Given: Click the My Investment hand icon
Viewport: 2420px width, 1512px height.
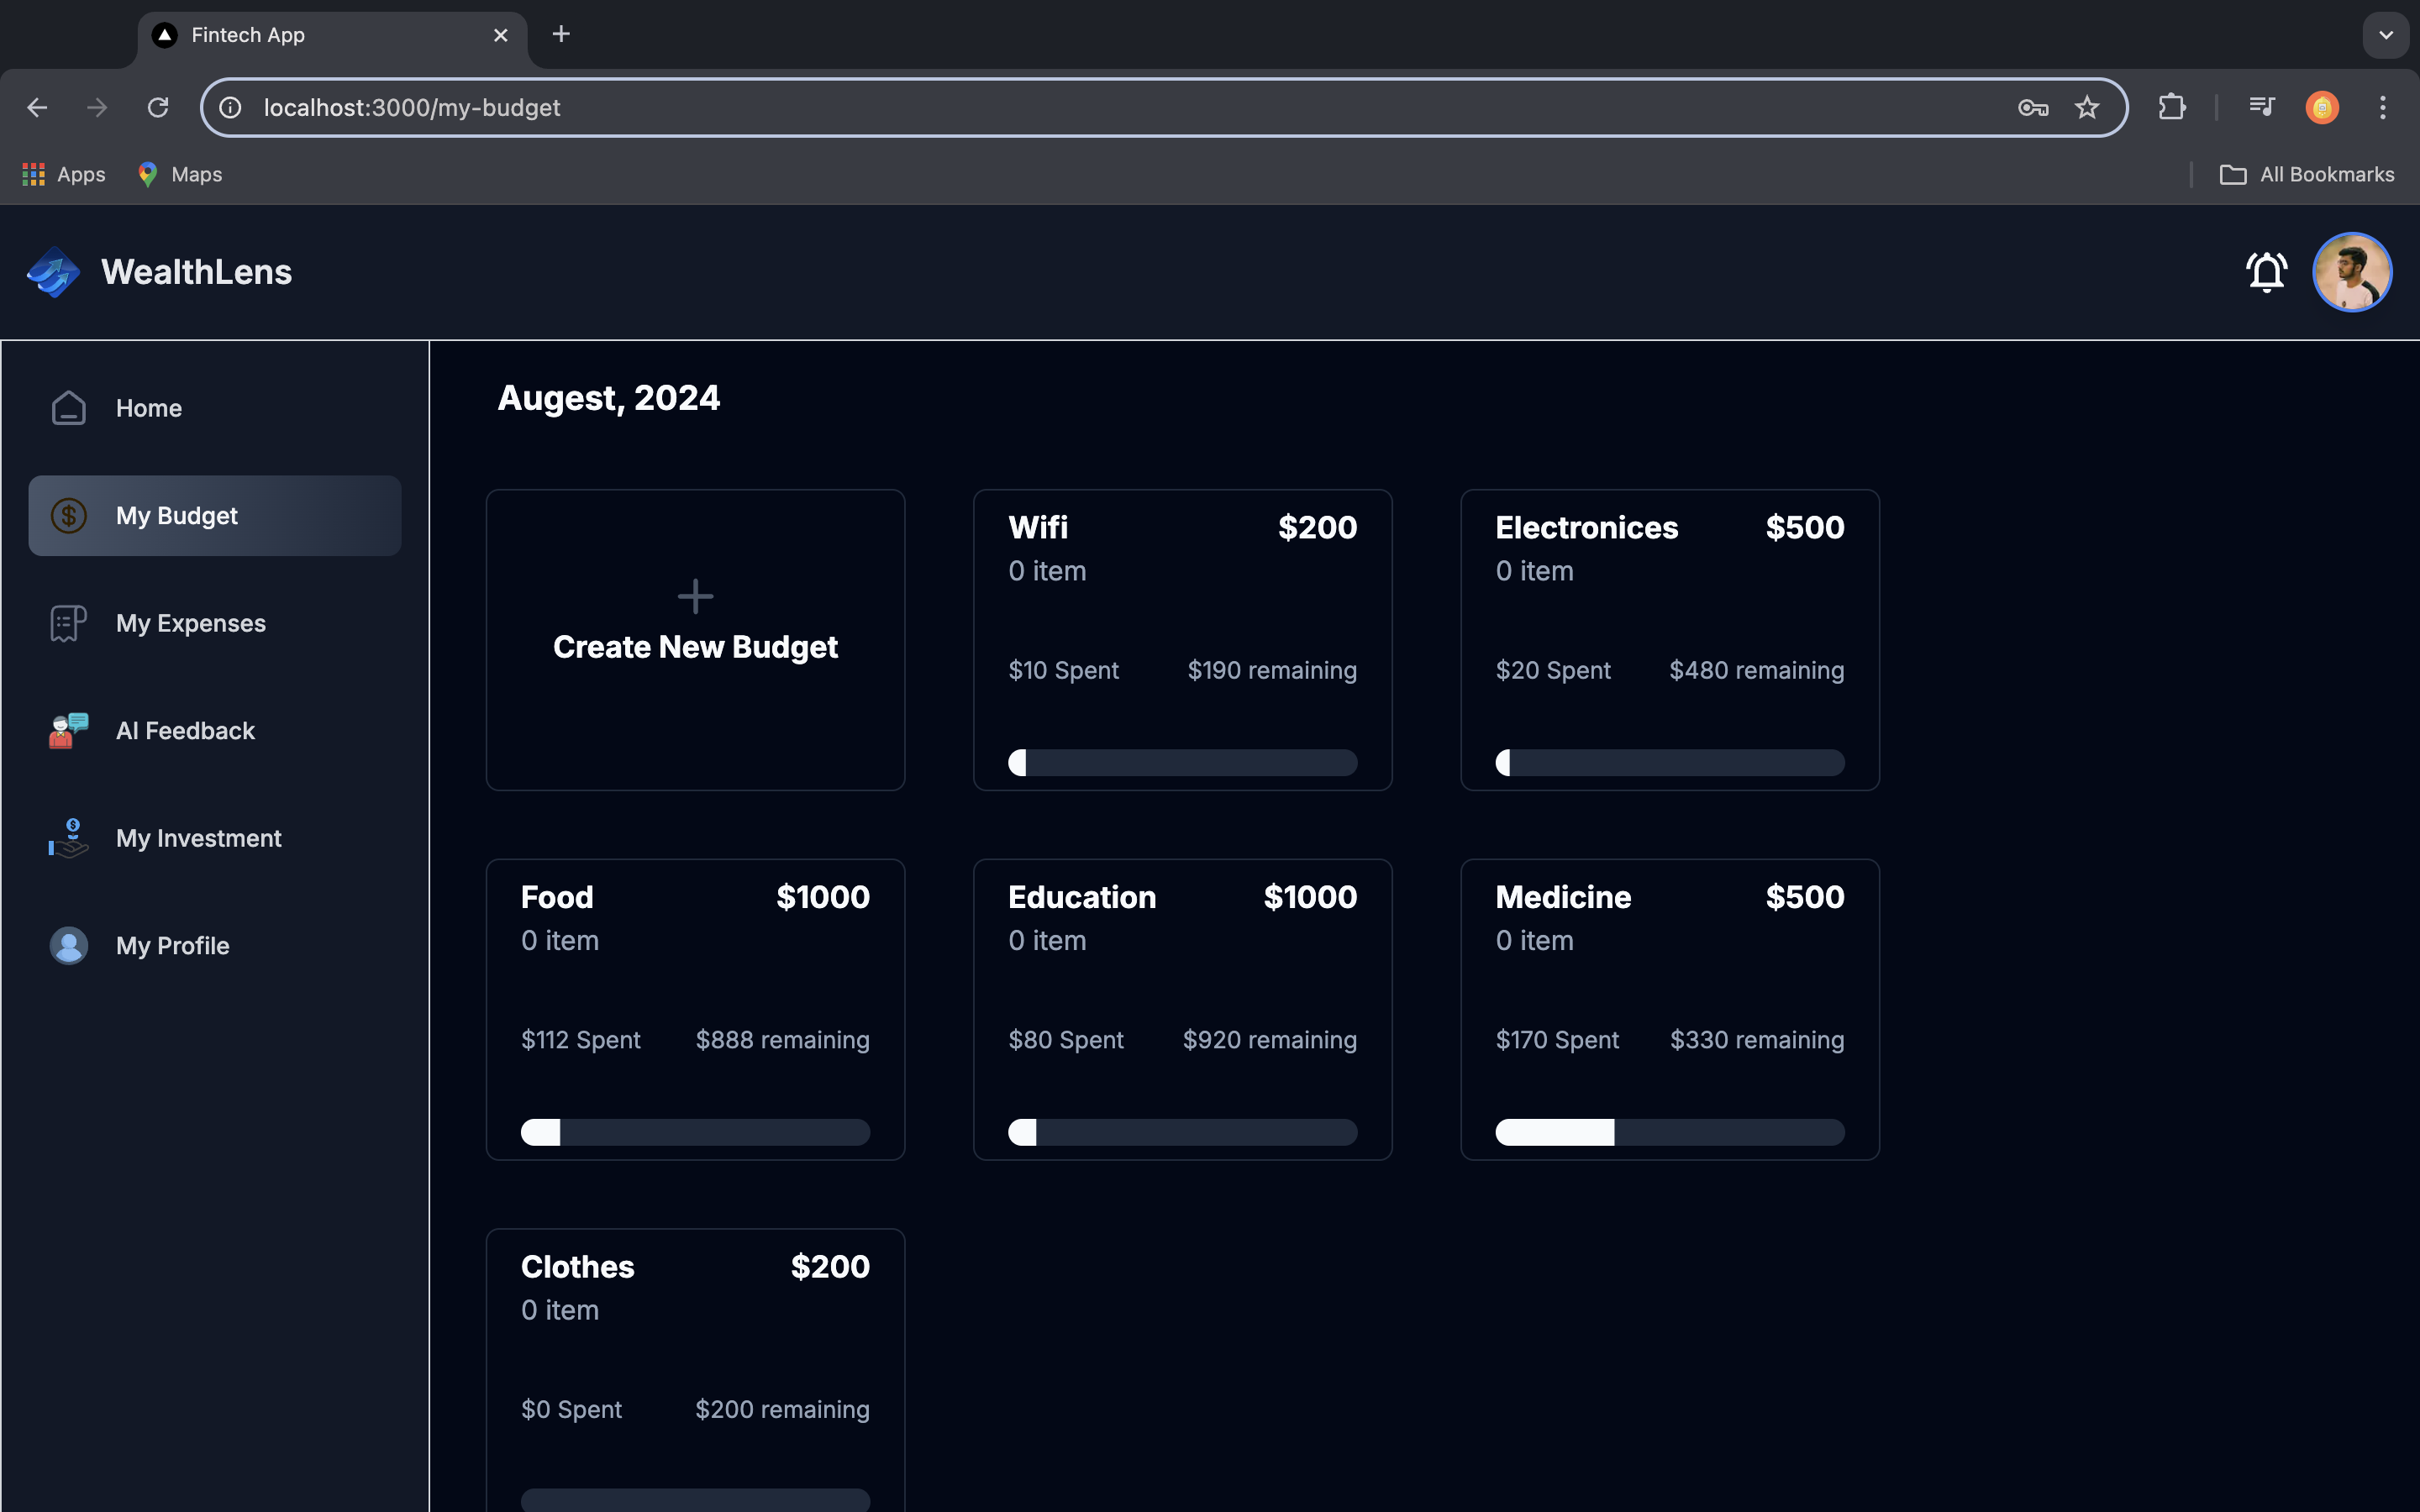Looking at the screenshot, I should tap(68, 838).
